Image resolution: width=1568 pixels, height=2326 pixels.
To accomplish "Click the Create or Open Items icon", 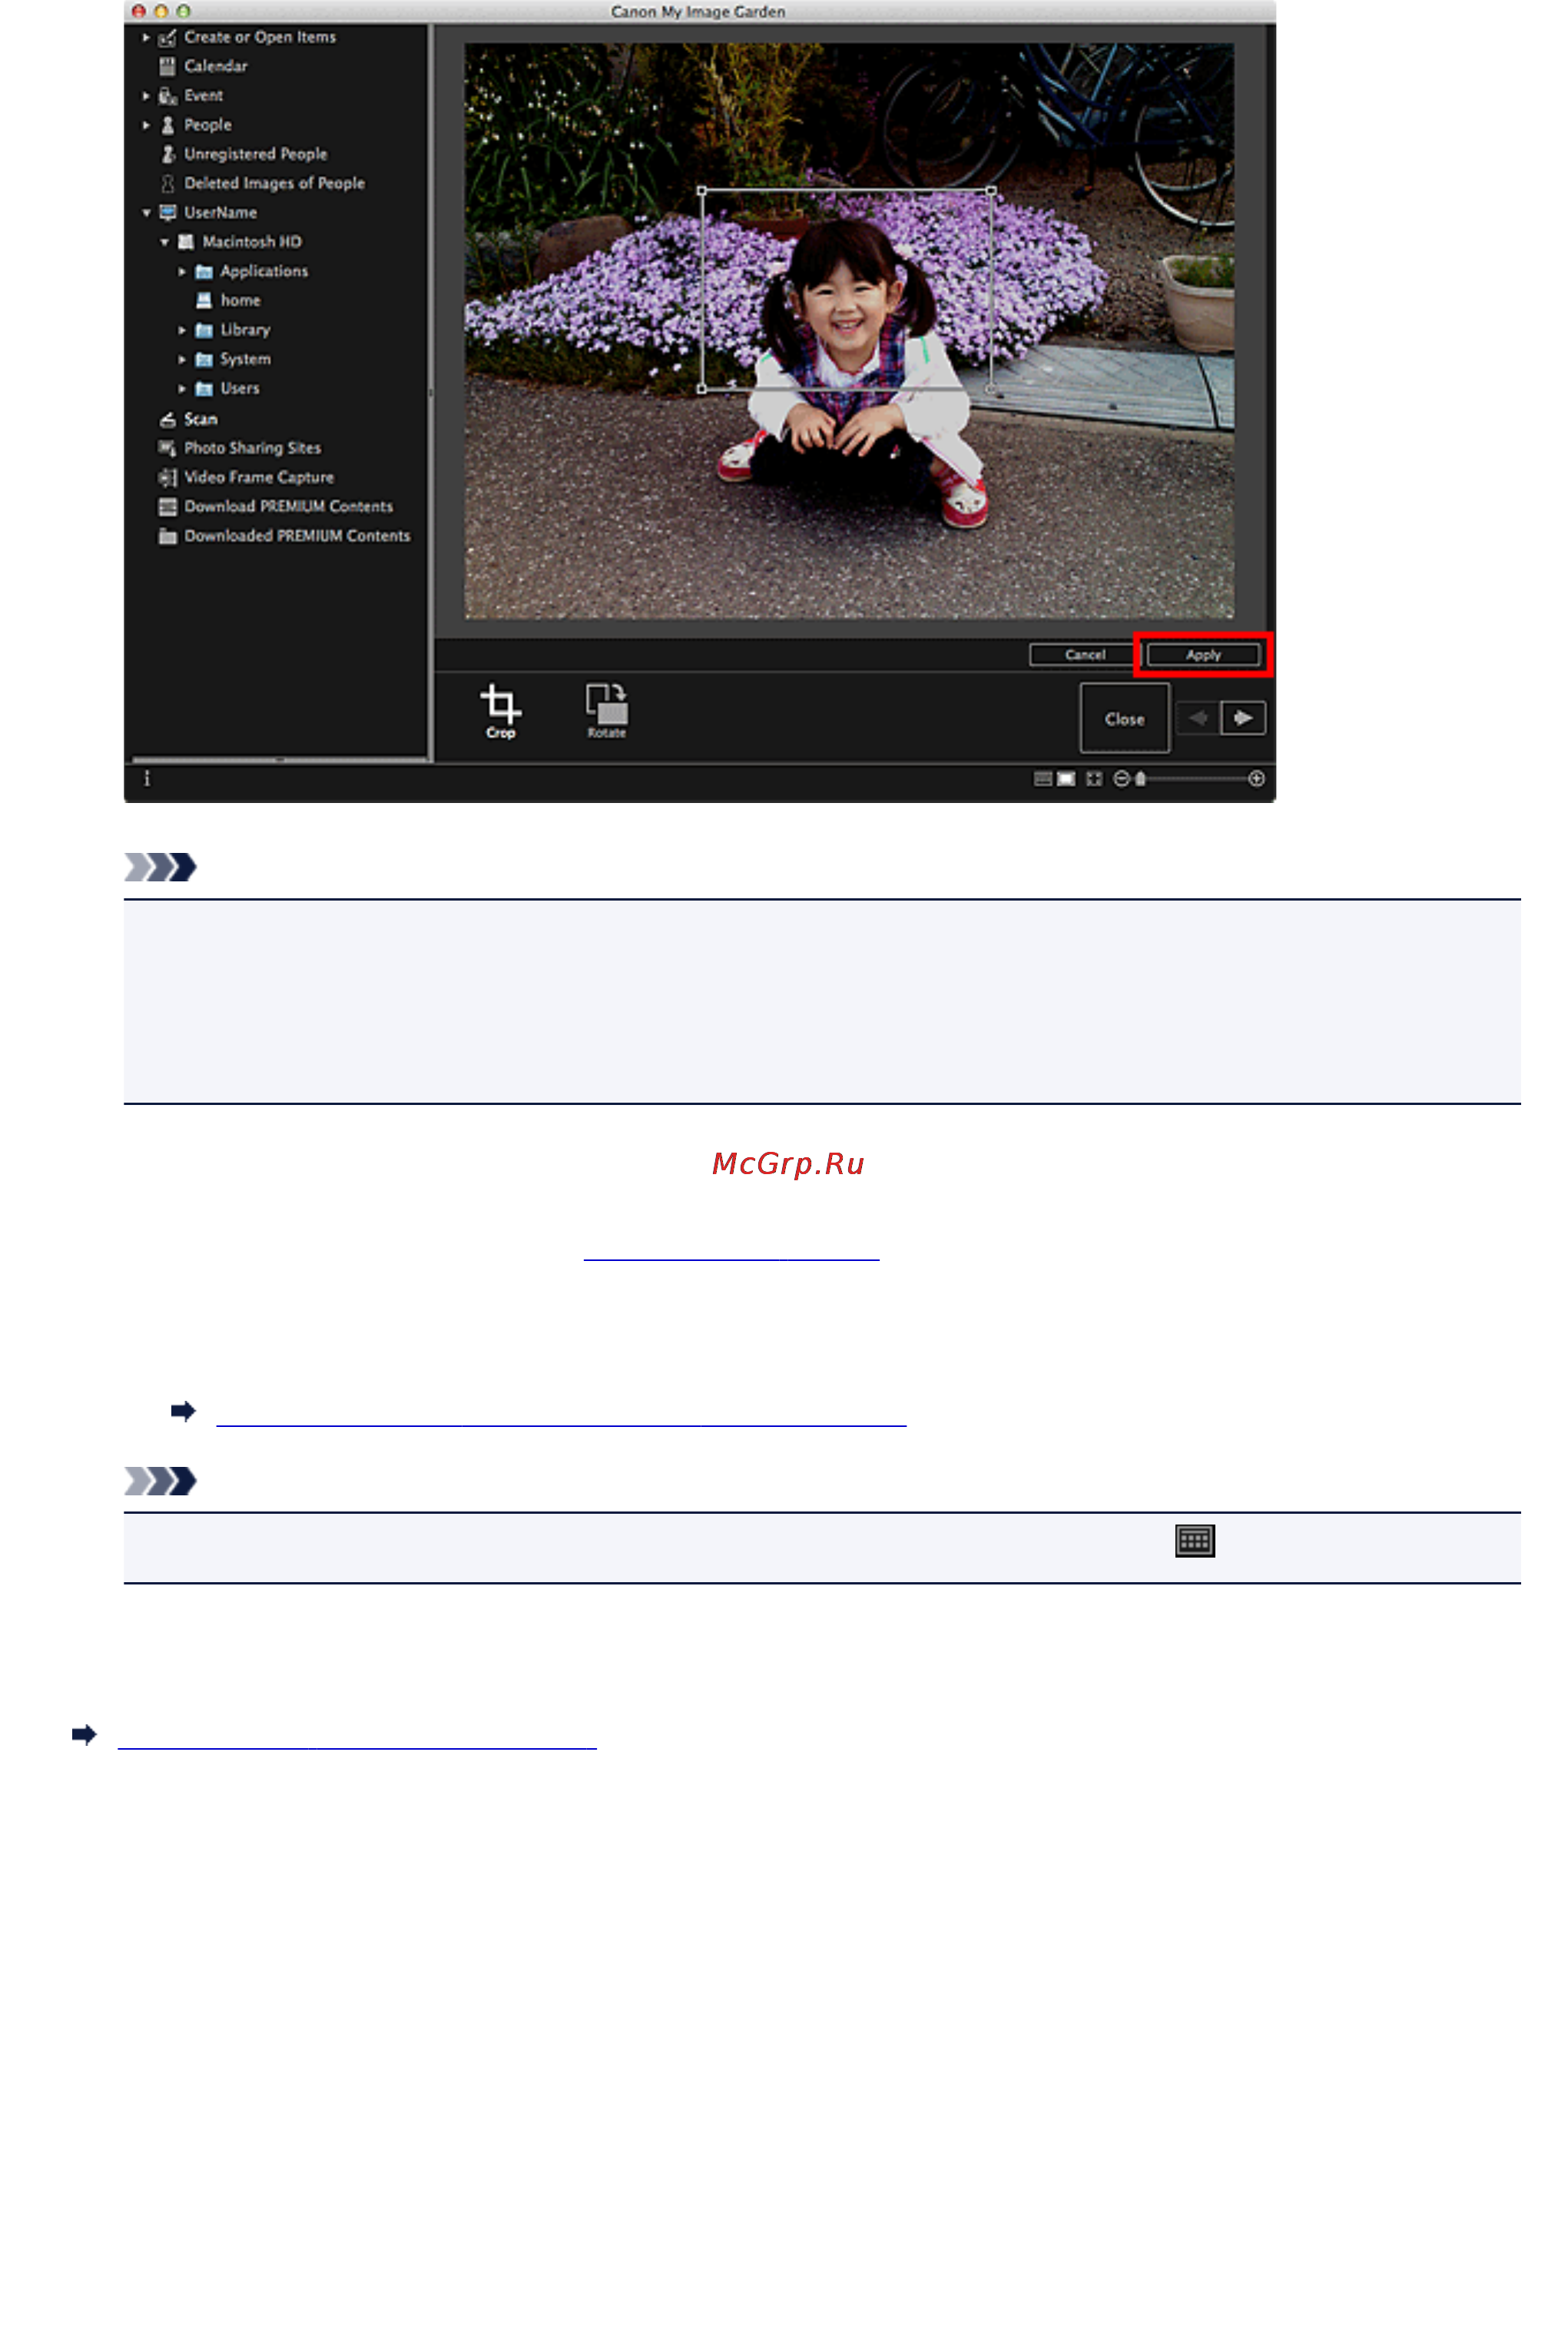I will (x=167, y=38).
